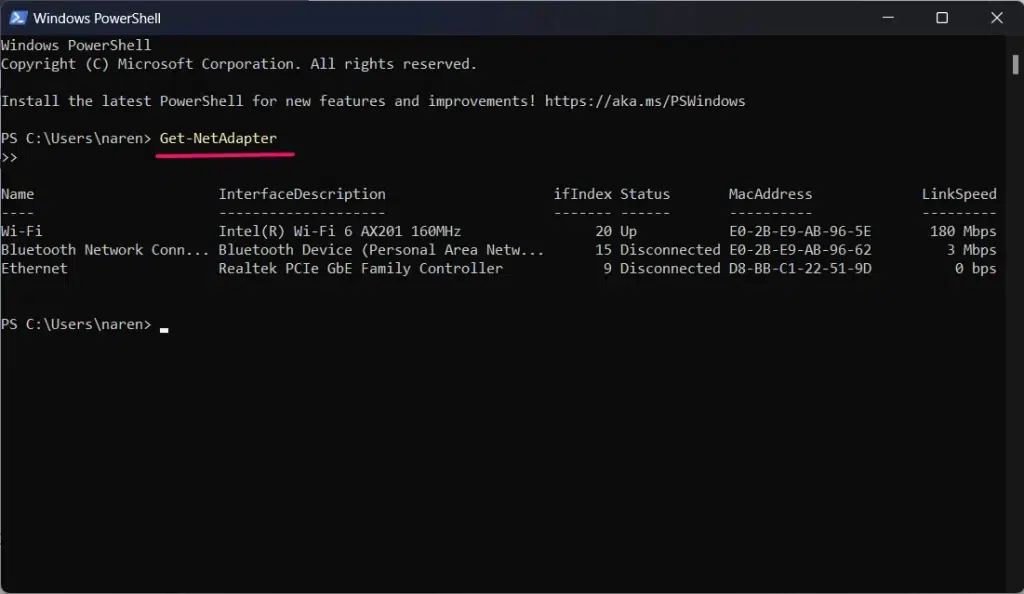1024x594 pixels.
Task: Minimize the Windows PowerShell window
Action: (x=888, y=18)
